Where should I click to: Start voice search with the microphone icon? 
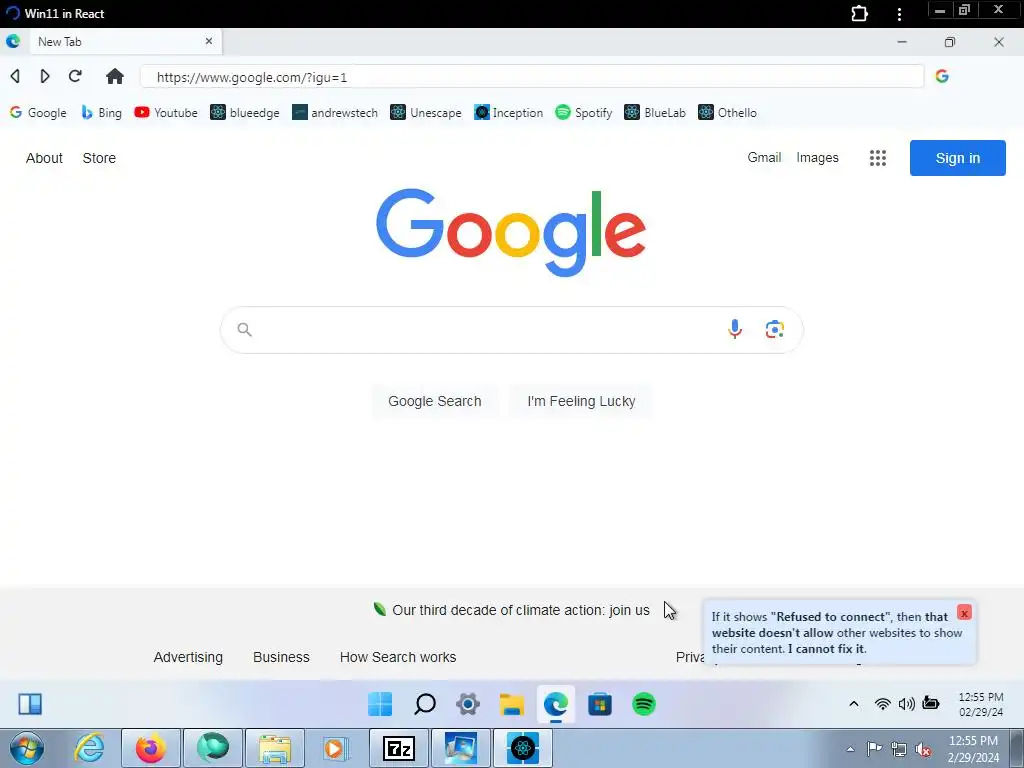click(735, 329)
